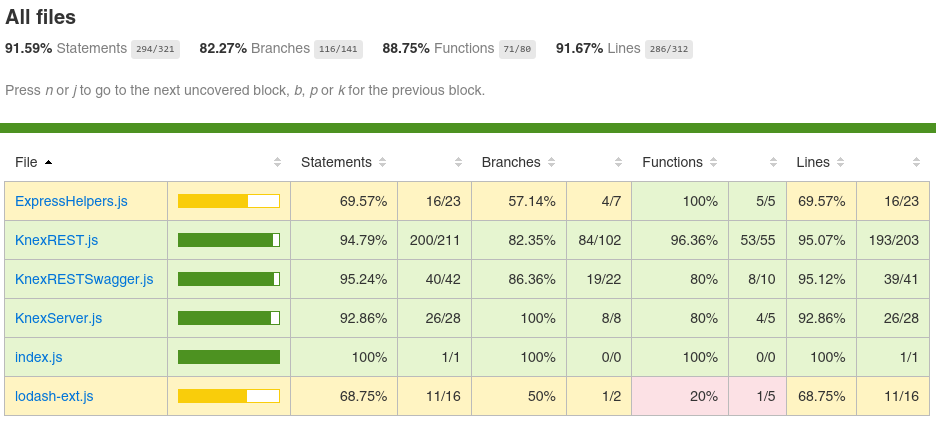
Task: Click lodash-ext.js functions count 1/5
Action: point(766,396)
